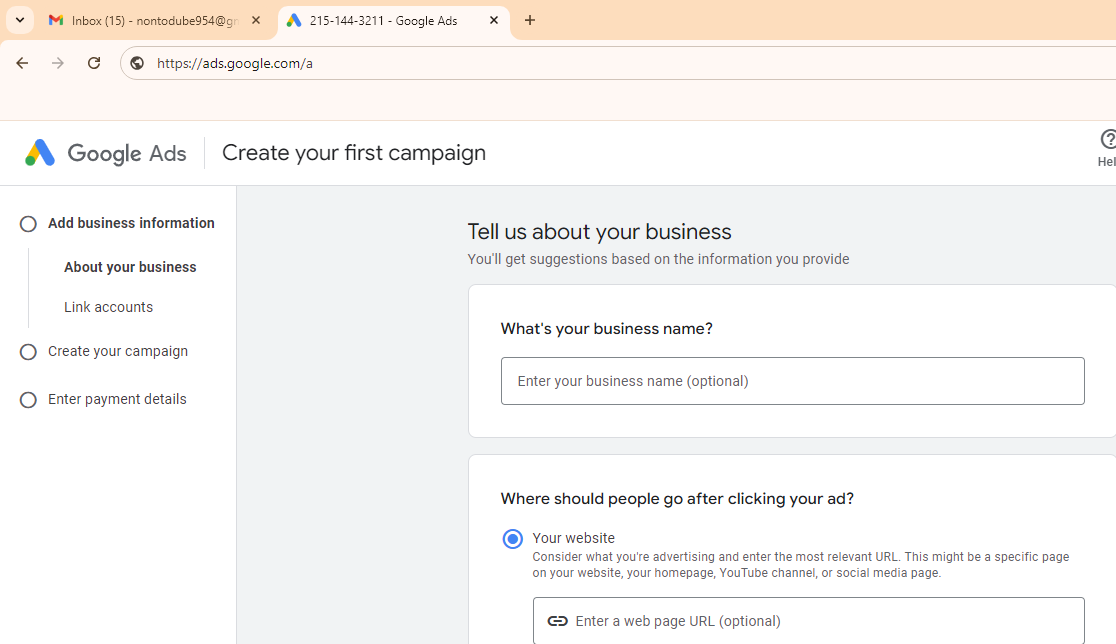This screenshot has height=644, width=1116.
Task: Reload the page
Action: (x=94, y=63)
